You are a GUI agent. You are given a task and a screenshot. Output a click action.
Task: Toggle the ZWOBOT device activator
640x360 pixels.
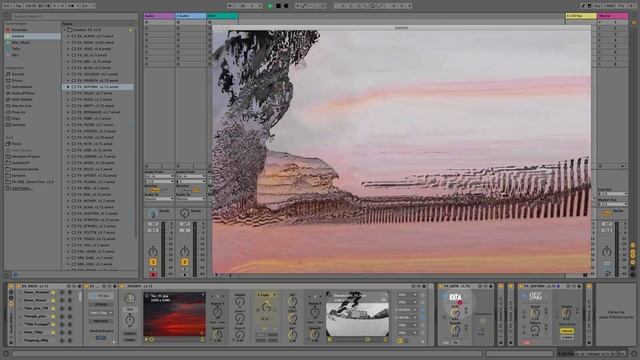point(122,287)
